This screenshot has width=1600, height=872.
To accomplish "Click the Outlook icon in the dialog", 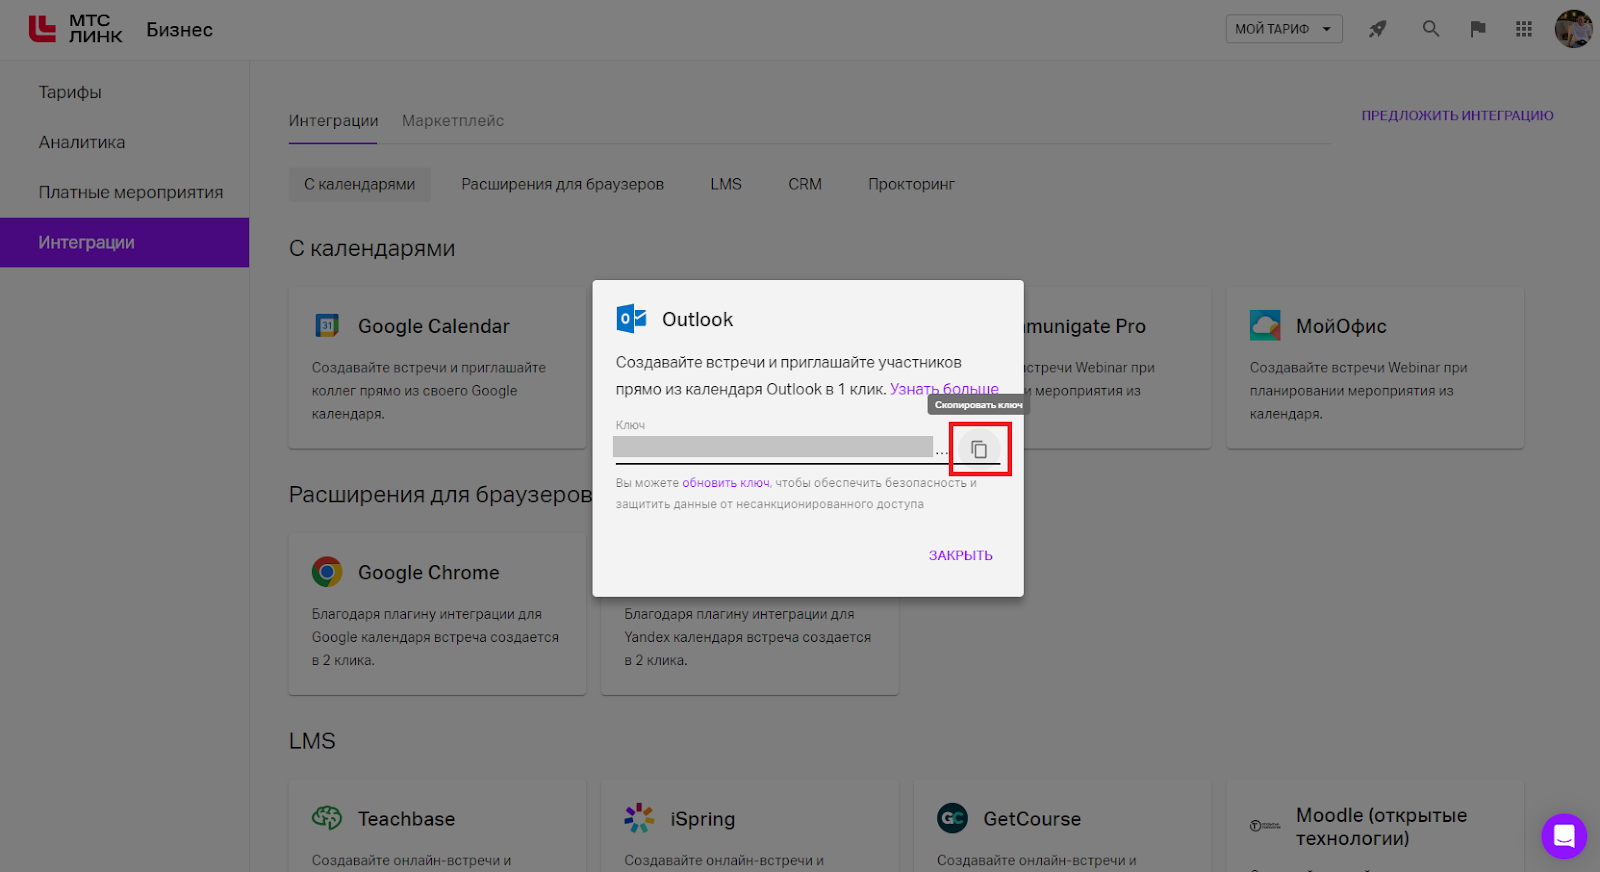I will coord(631,319).
